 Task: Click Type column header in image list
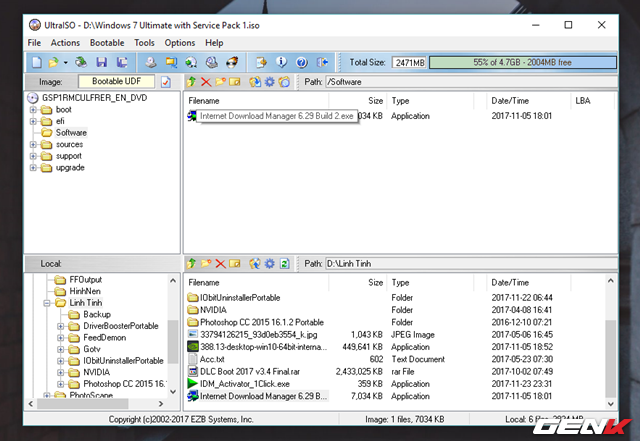(x=431, y=101)
